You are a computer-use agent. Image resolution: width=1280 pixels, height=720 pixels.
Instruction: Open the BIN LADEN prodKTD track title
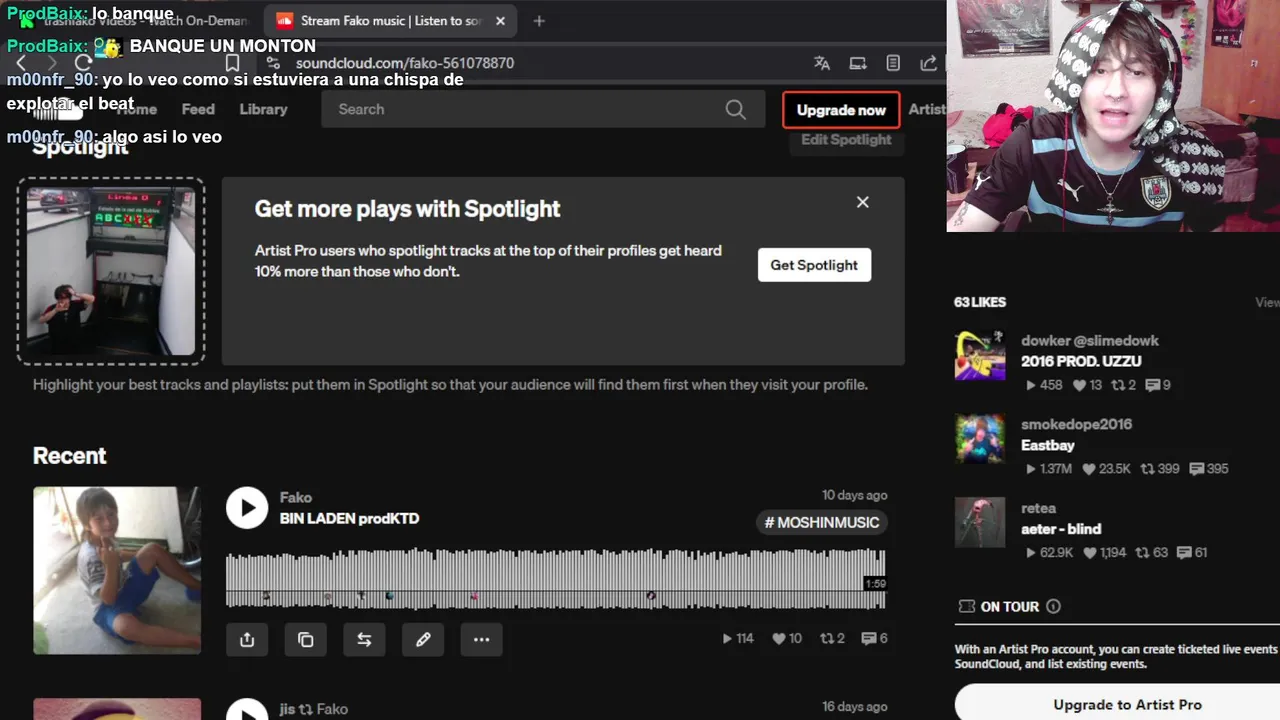pyautogui.click(x=349, y=518)
